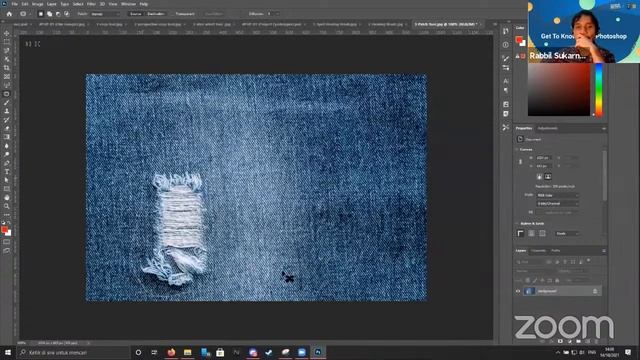Choose New Selection mode for Patch
The height and width of the screenshot is (360, 640).
[x=40, y=14]
